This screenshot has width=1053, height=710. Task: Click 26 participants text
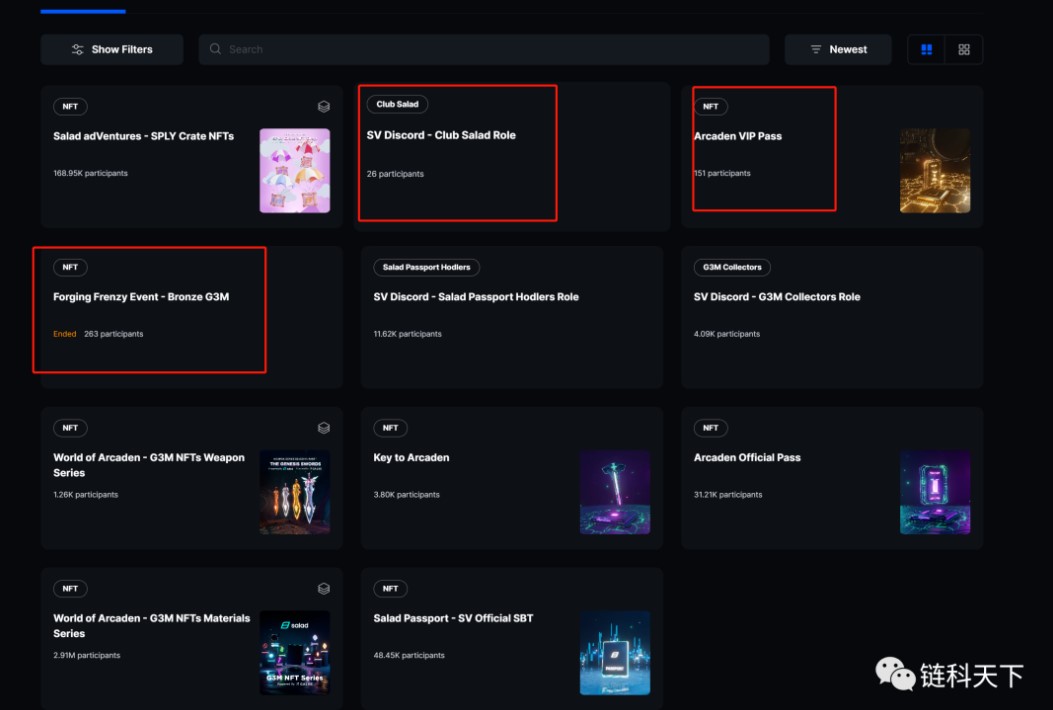coord(395,174)
